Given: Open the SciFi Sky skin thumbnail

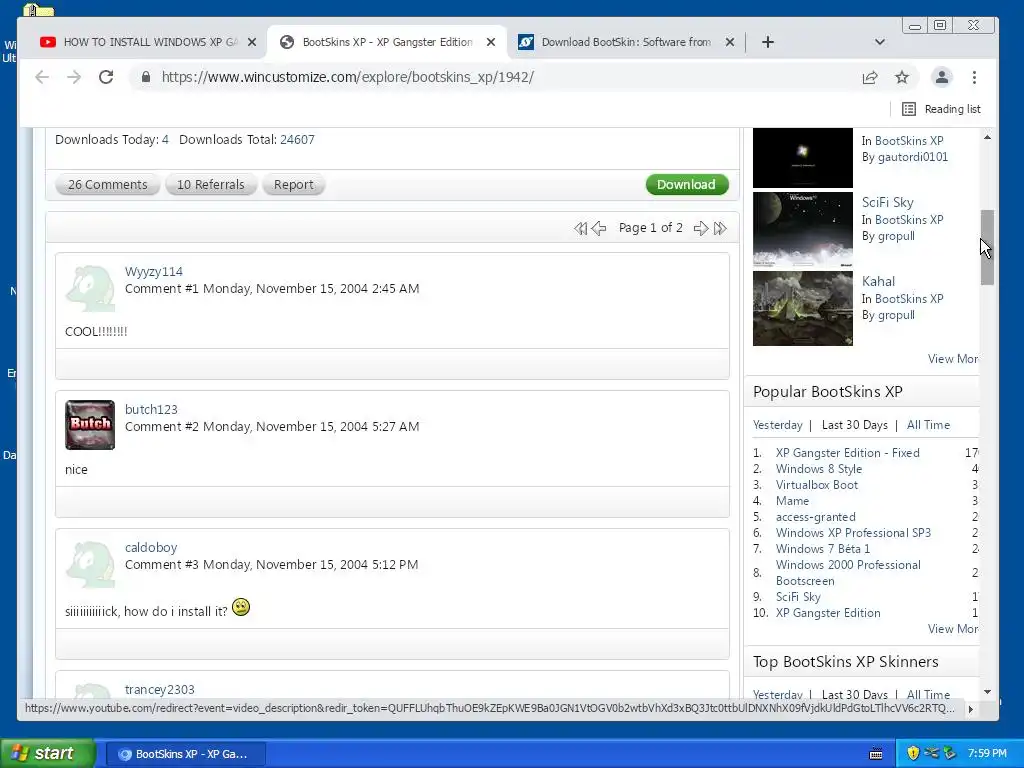Looking at the screenshot, I should (803, 229).
